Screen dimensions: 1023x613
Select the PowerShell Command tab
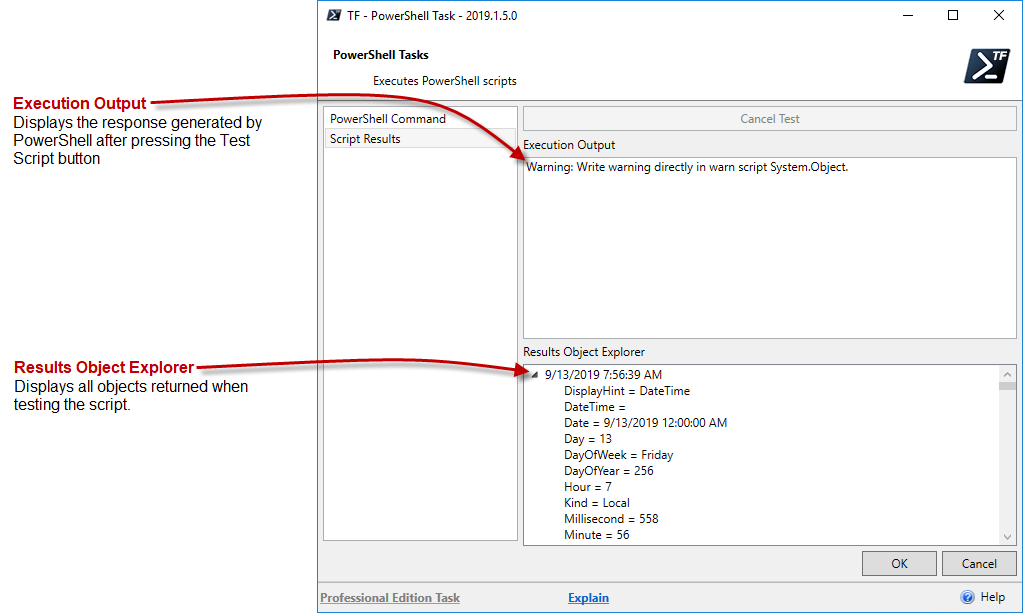[x=420, y=119]
